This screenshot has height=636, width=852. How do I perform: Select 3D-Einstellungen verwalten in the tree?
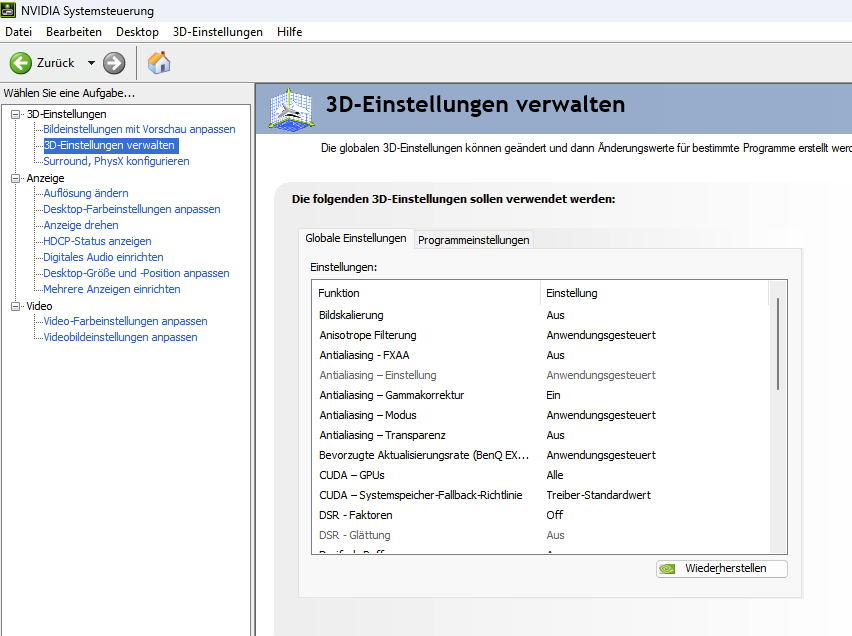(x=109, y=145)
